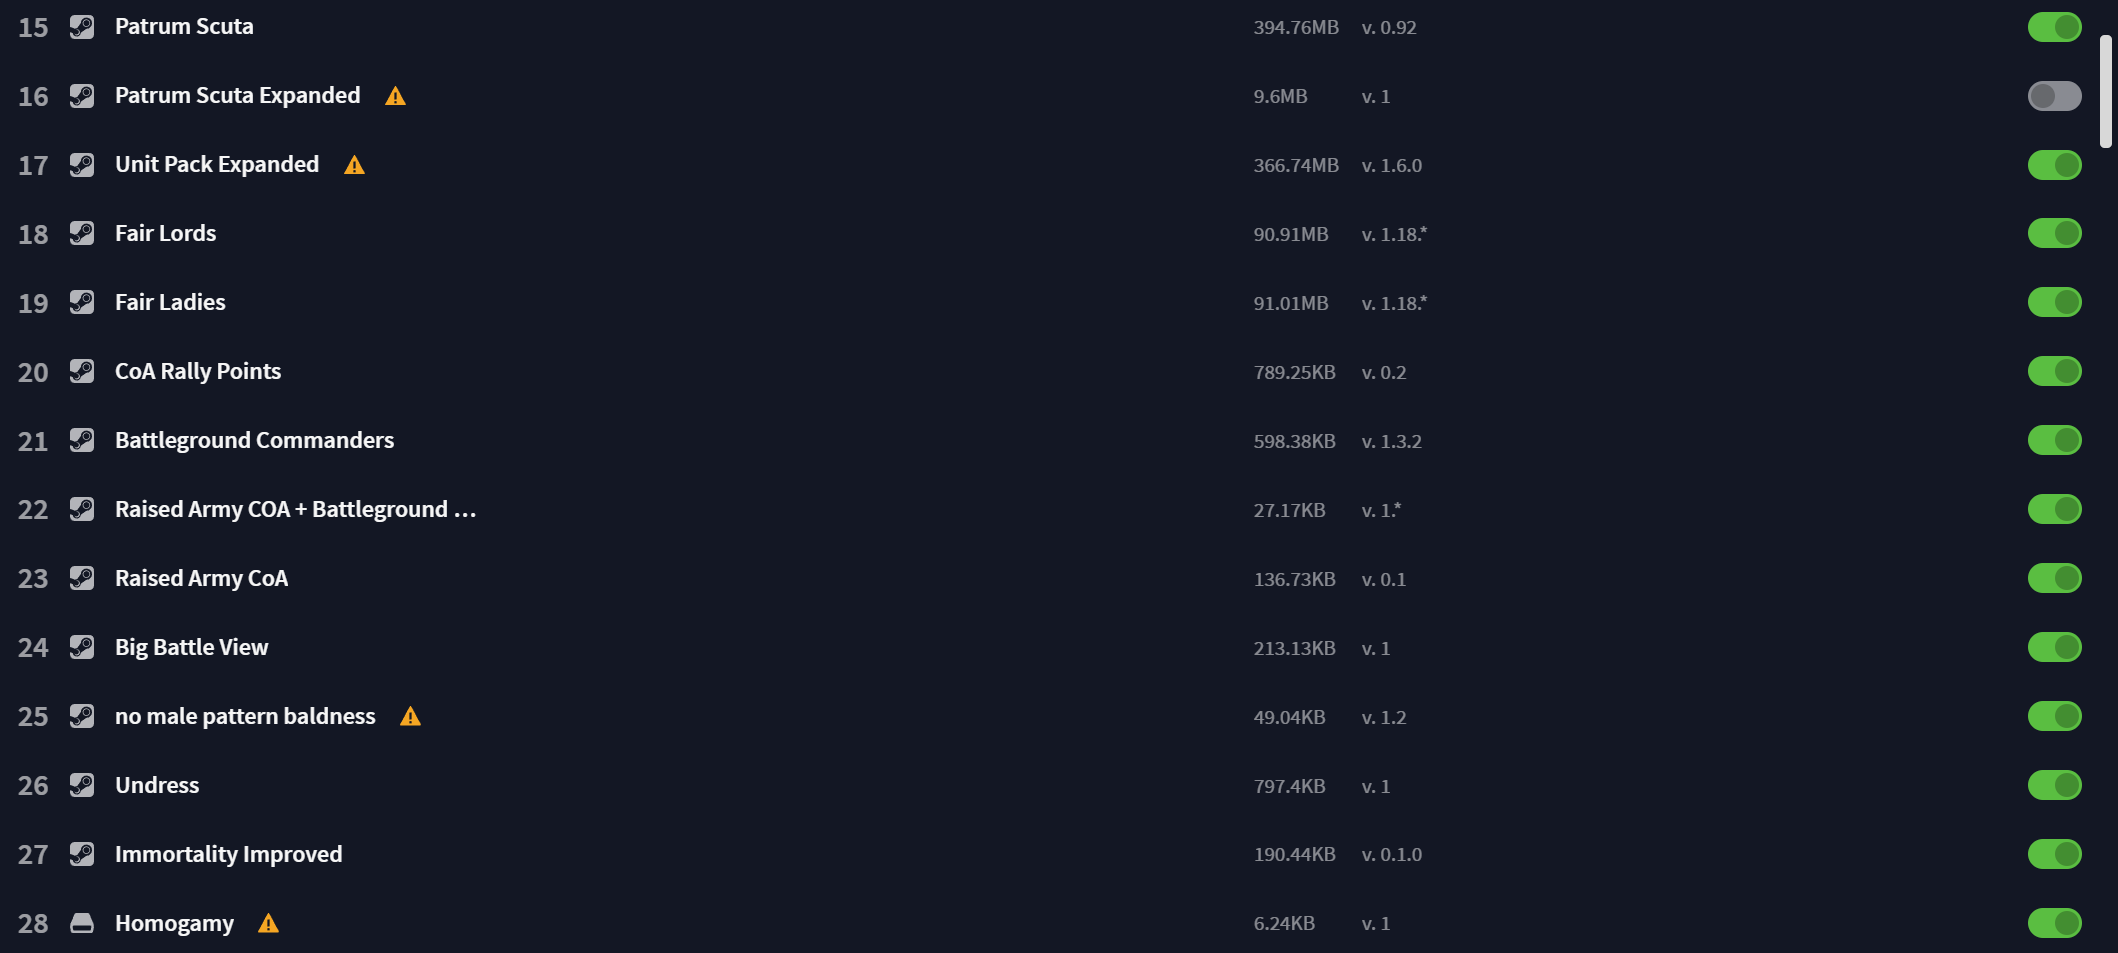
Task: Click the Steam icon next to Patrum Scuta
Action: tap(82, 27)
